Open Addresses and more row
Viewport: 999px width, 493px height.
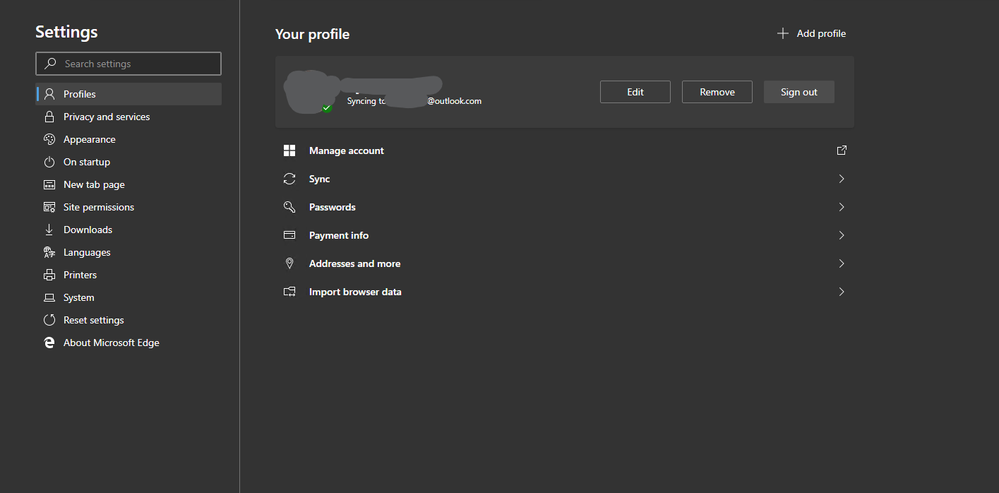coord(564,264)
